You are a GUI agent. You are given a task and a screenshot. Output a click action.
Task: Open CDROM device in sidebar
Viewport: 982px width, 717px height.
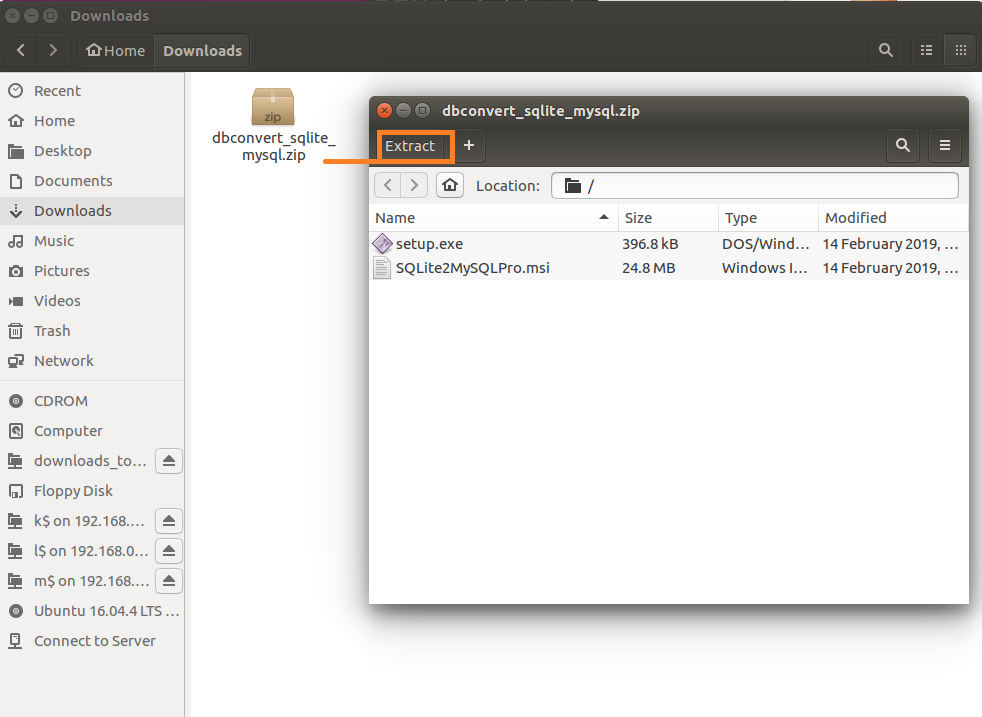(92, 401)
